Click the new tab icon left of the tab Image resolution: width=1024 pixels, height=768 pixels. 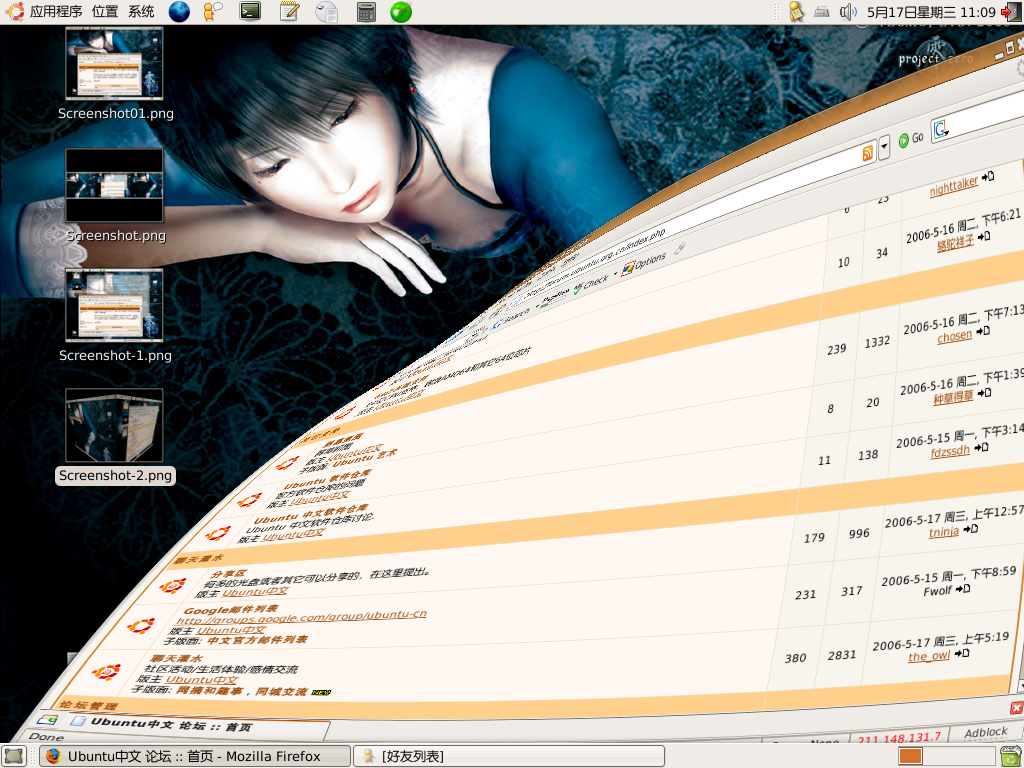click(x=47, y=720)
